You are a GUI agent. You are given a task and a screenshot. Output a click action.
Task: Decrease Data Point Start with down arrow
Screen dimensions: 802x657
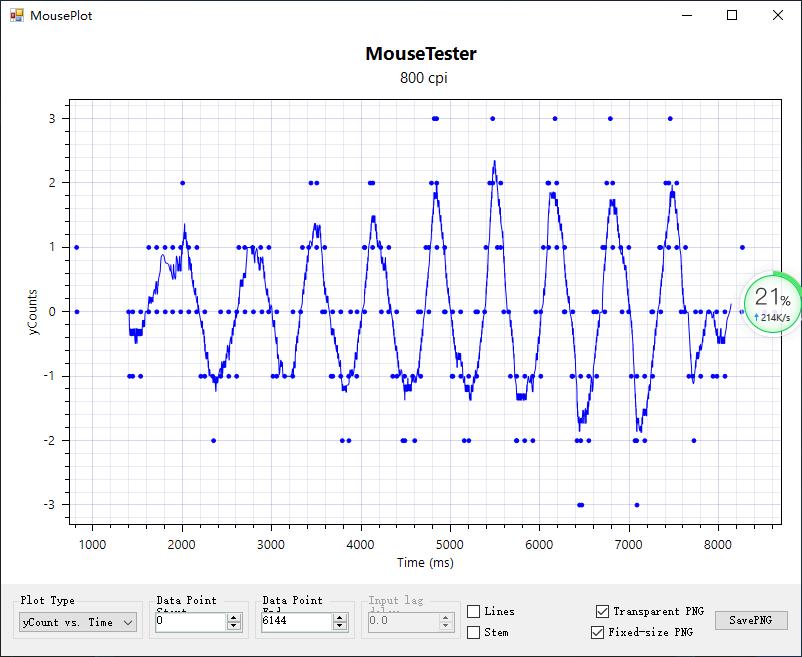click(234, 626)
